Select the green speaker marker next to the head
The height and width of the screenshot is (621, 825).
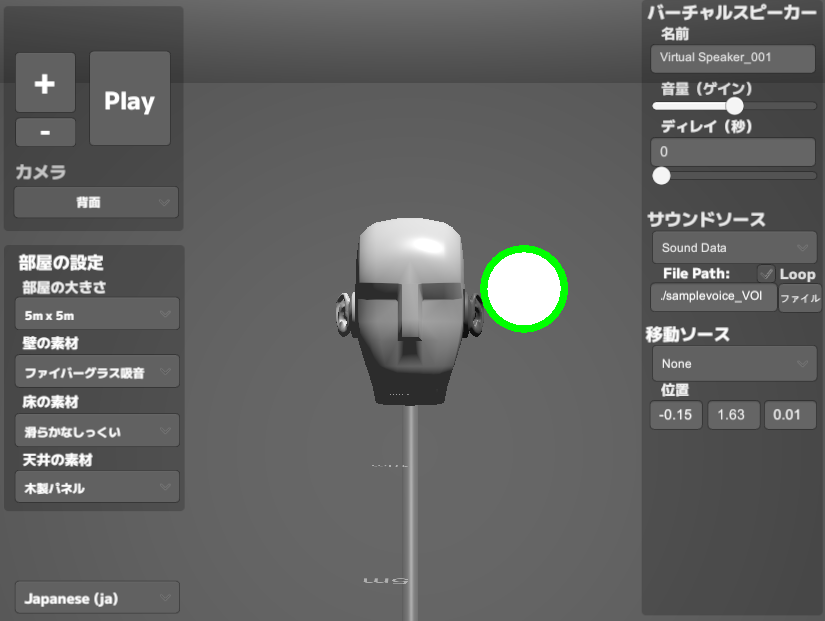tap(524, 287)
